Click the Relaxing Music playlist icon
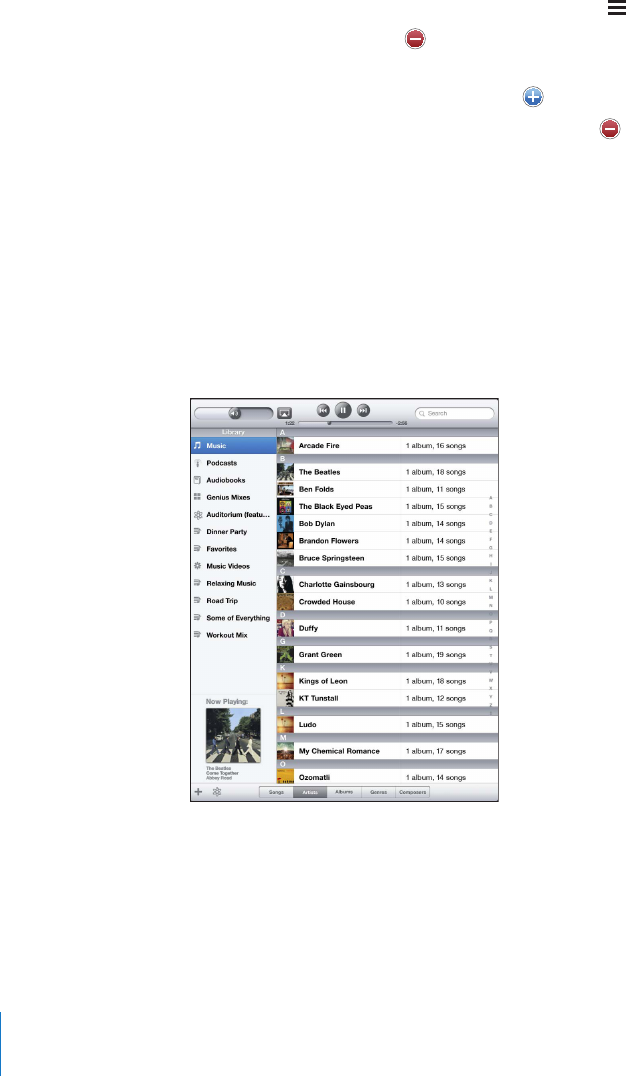Viewport: 626px width, 1076px height. click(x=198, y=583)
